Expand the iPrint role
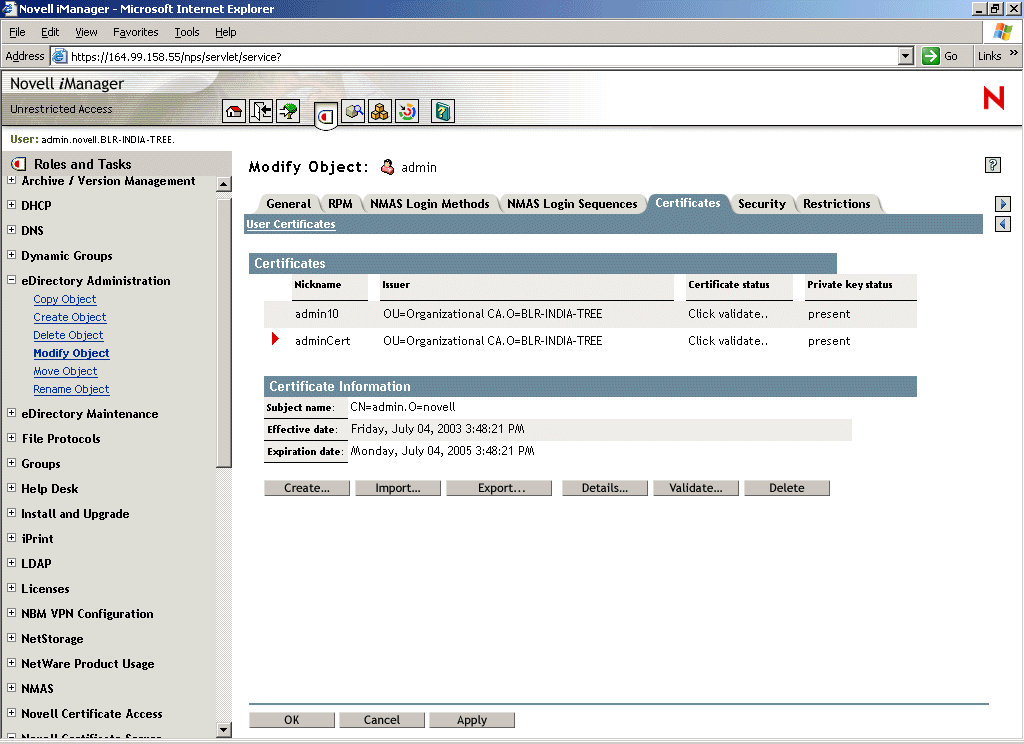The width and height of the screenshot is (1024, 744). coord(11,538)
